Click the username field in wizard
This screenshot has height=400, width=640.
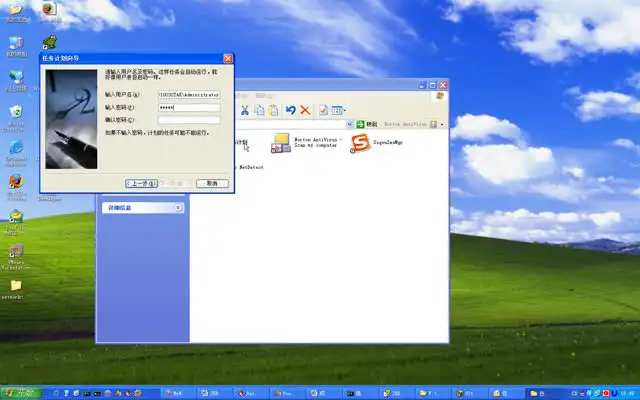188,94
